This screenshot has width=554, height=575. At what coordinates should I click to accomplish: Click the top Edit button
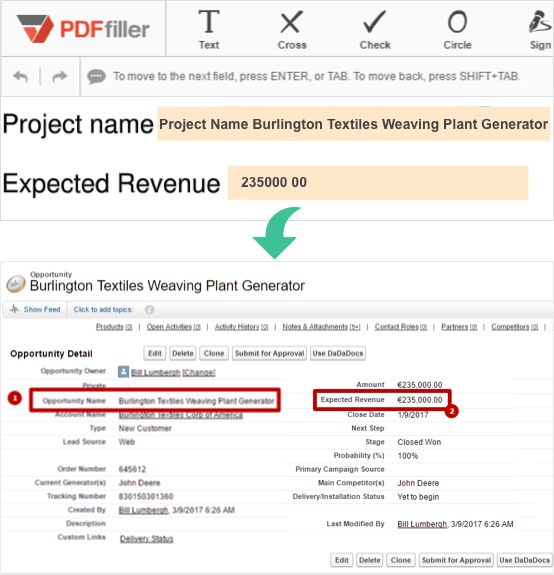click(x=155, y=354)
